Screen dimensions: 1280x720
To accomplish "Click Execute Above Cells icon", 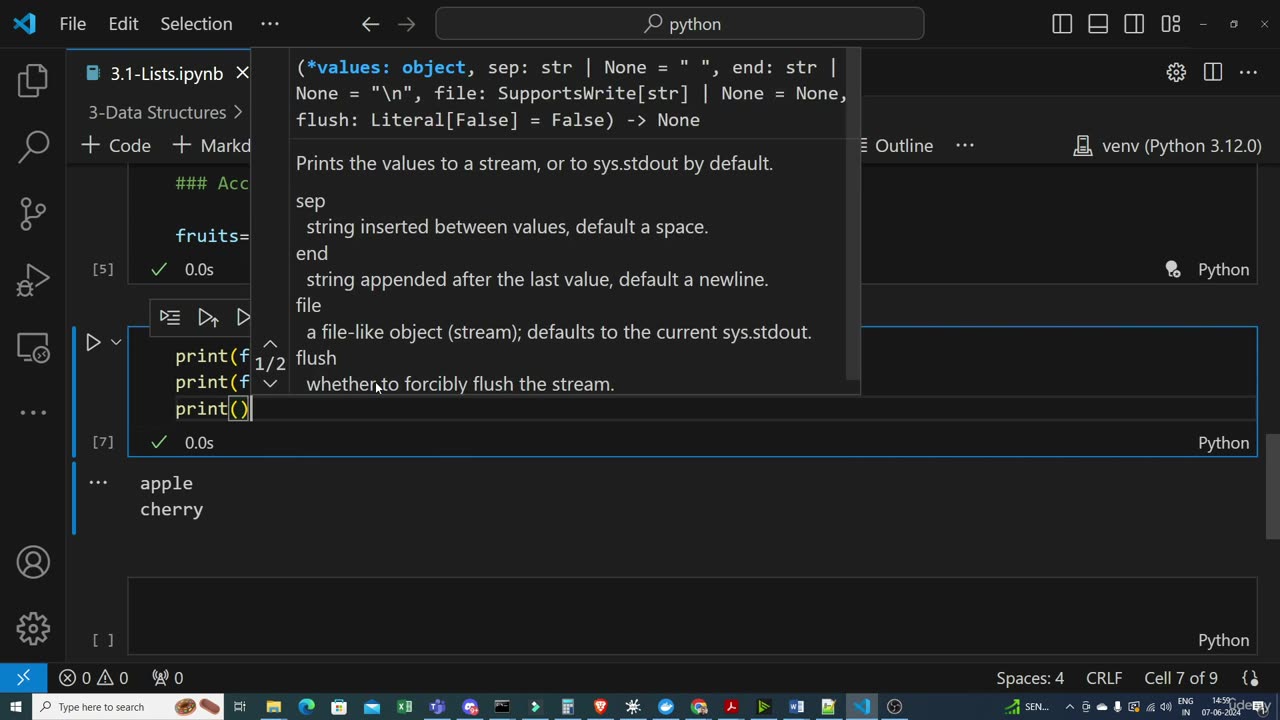I will point(208,317).
